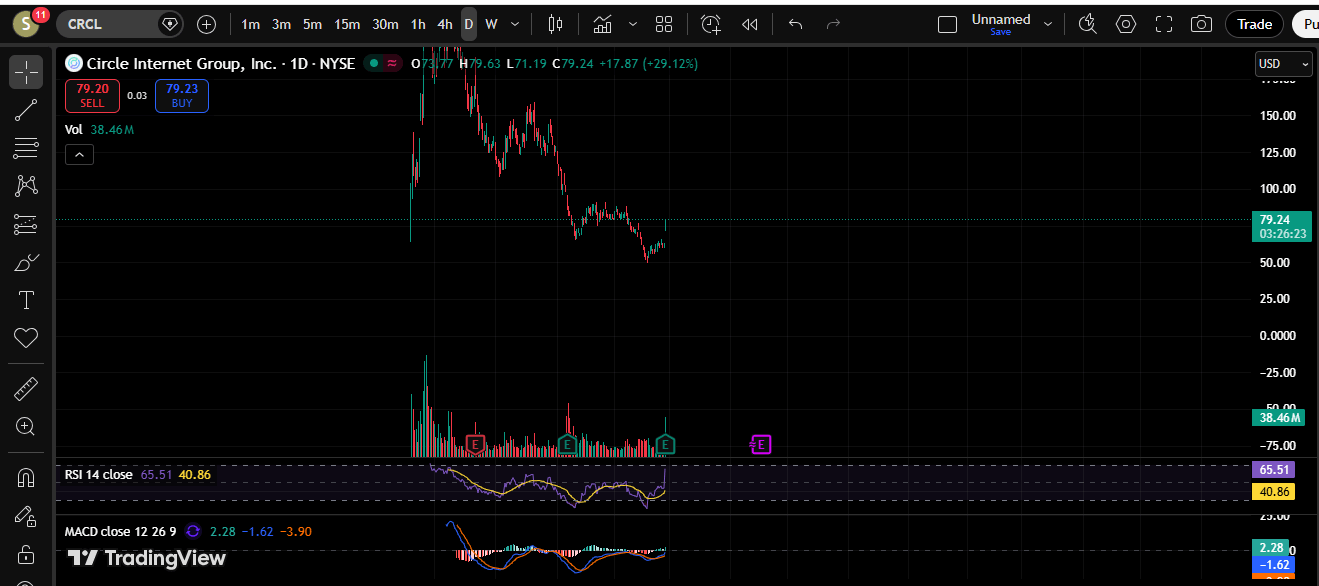Switch to the 15m timeframe

click(x=347, y=24)
